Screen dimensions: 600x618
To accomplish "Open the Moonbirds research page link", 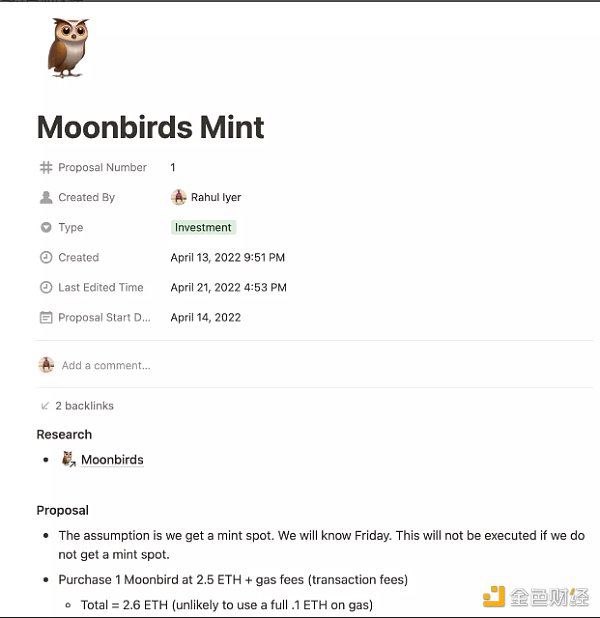I will 112,460.
